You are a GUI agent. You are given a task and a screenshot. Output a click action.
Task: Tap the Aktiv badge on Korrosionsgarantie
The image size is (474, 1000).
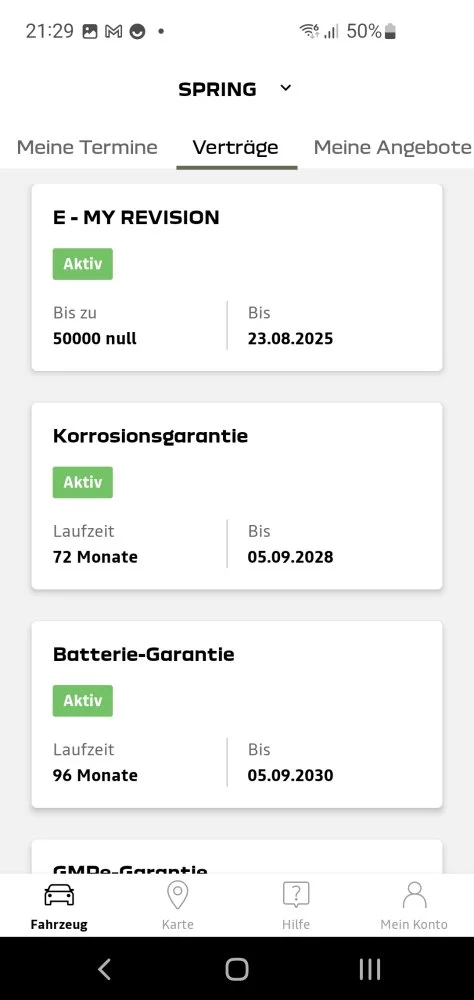(x=83, y=482)
